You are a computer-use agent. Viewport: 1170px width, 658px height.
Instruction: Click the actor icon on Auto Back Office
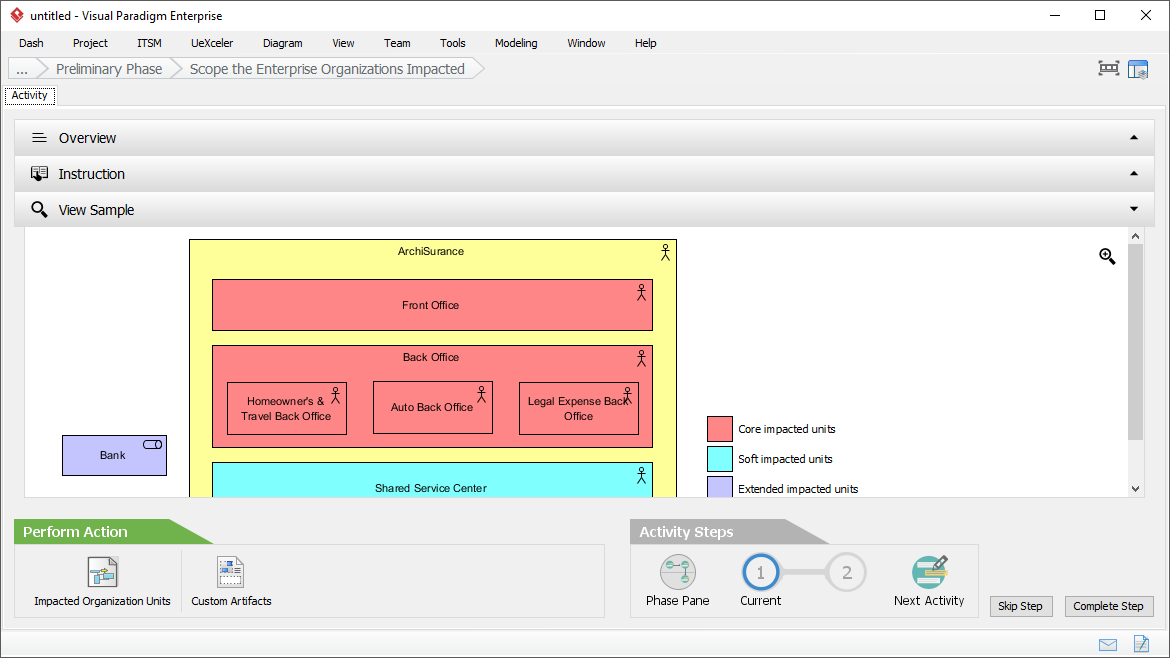(x=481, y=394)
